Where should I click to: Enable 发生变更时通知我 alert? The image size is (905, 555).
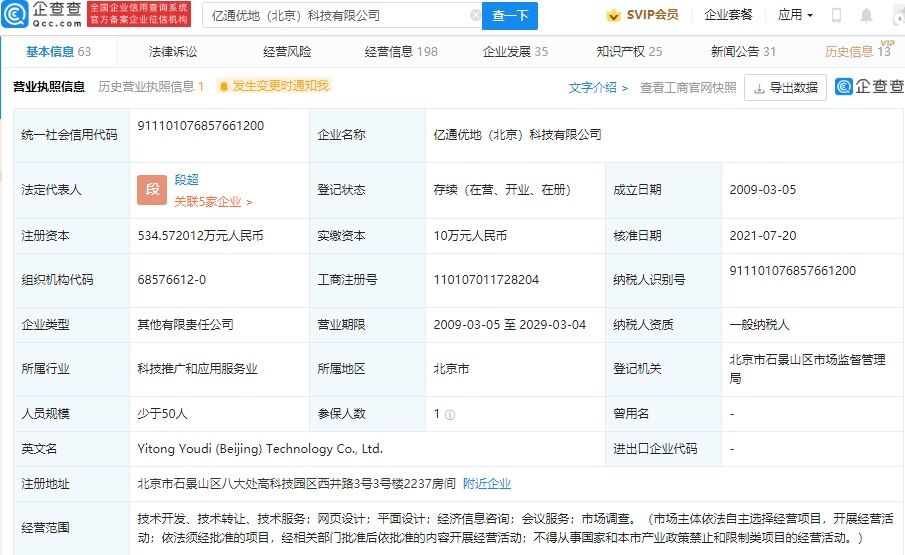pos(274,86)
